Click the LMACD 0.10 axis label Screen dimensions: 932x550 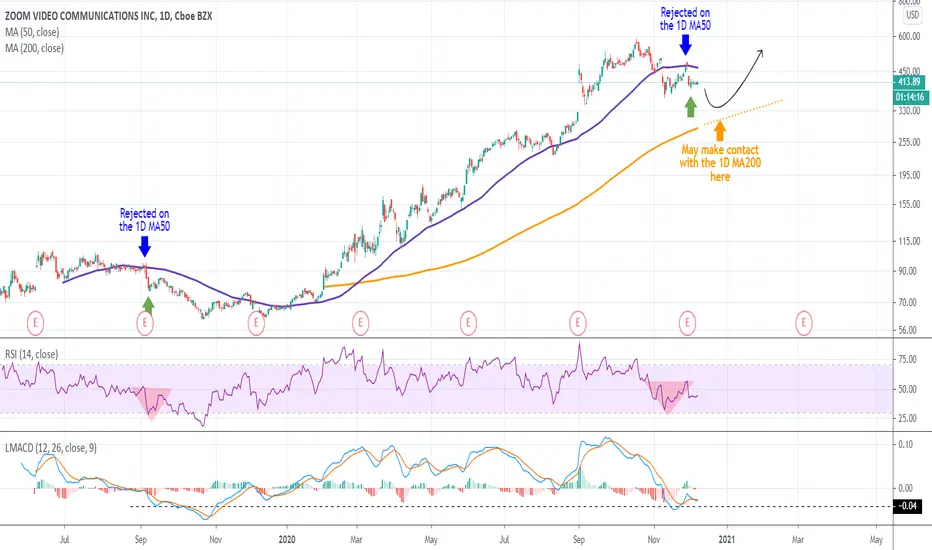point(906,444)
